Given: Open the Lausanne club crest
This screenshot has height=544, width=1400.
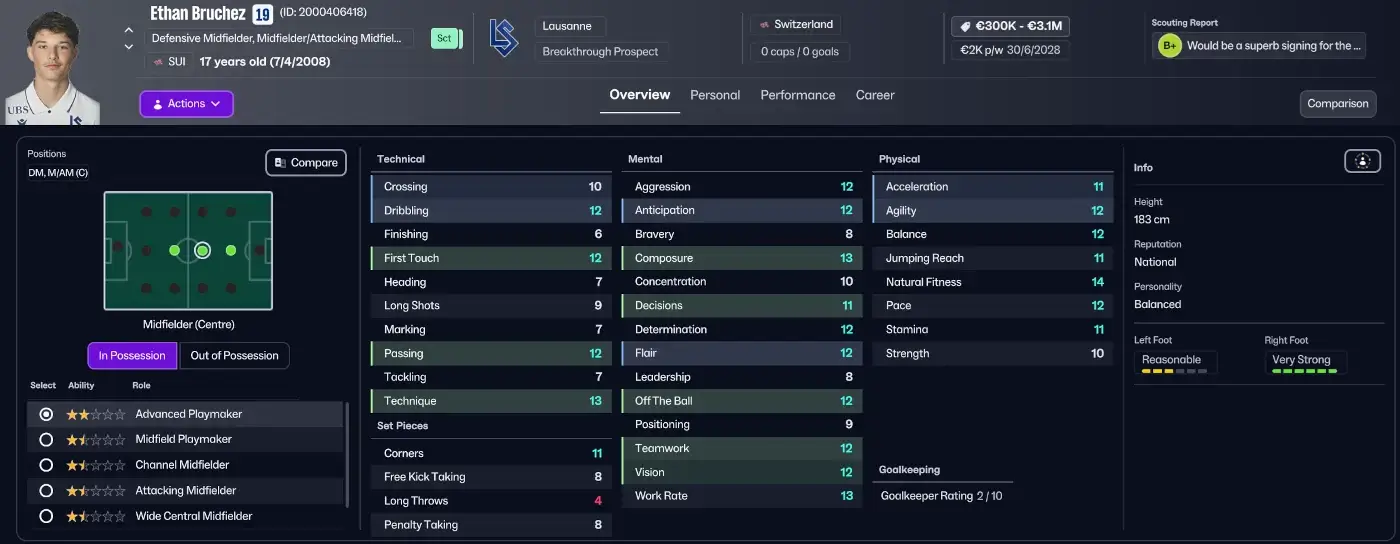Looking at the screenshot, I should click(x=503, y=38).
